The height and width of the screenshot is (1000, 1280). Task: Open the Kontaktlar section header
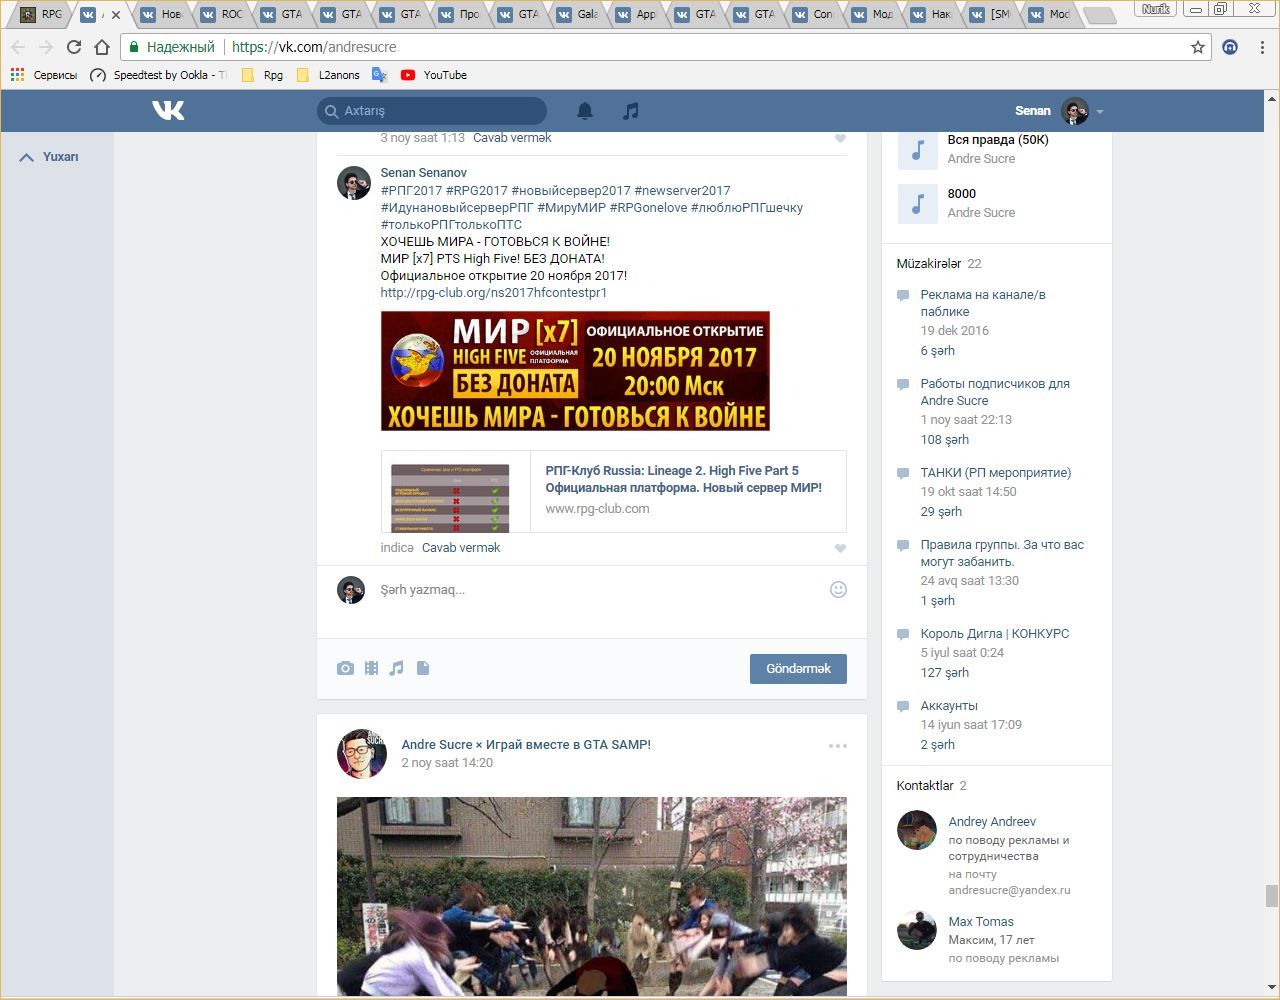coord(925,786)
